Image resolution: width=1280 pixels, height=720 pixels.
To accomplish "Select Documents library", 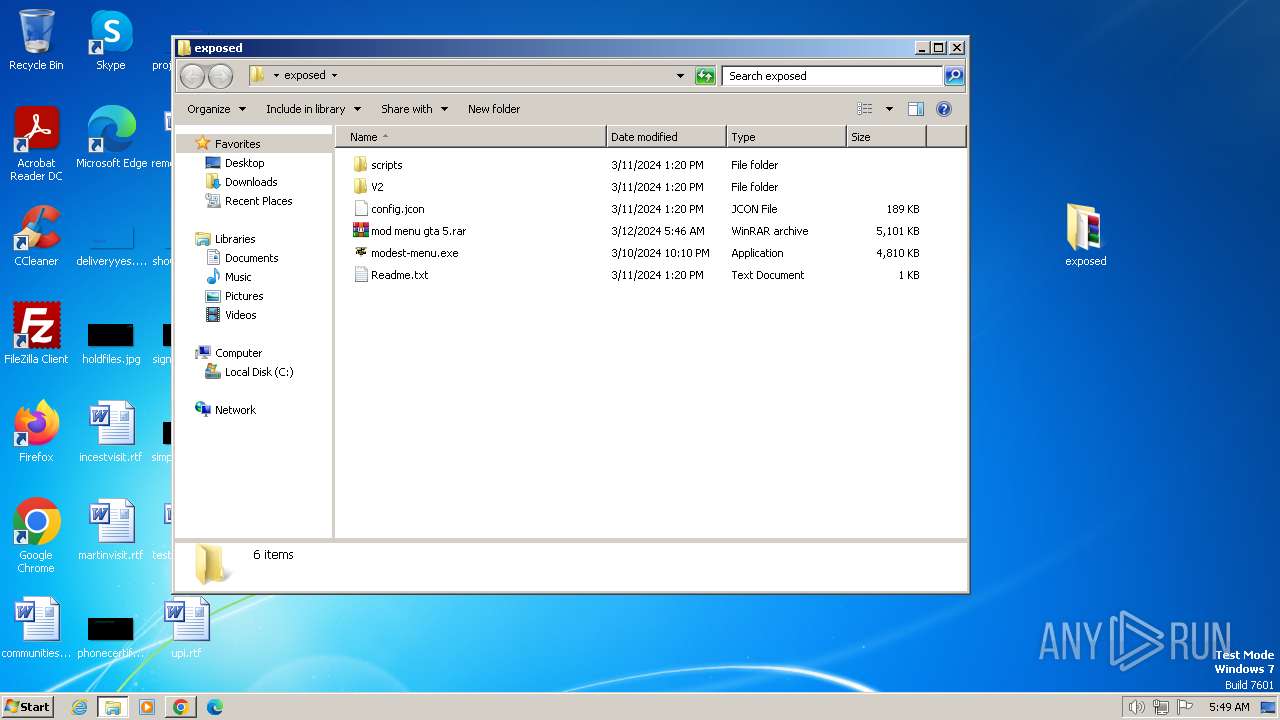I will coord(251,258).
